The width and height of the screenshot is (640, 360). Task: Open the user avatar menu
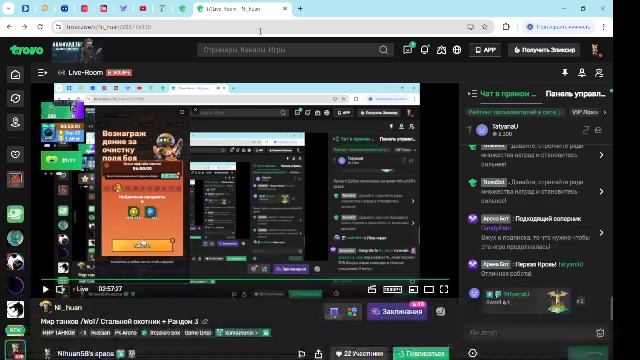pos(596,50)
